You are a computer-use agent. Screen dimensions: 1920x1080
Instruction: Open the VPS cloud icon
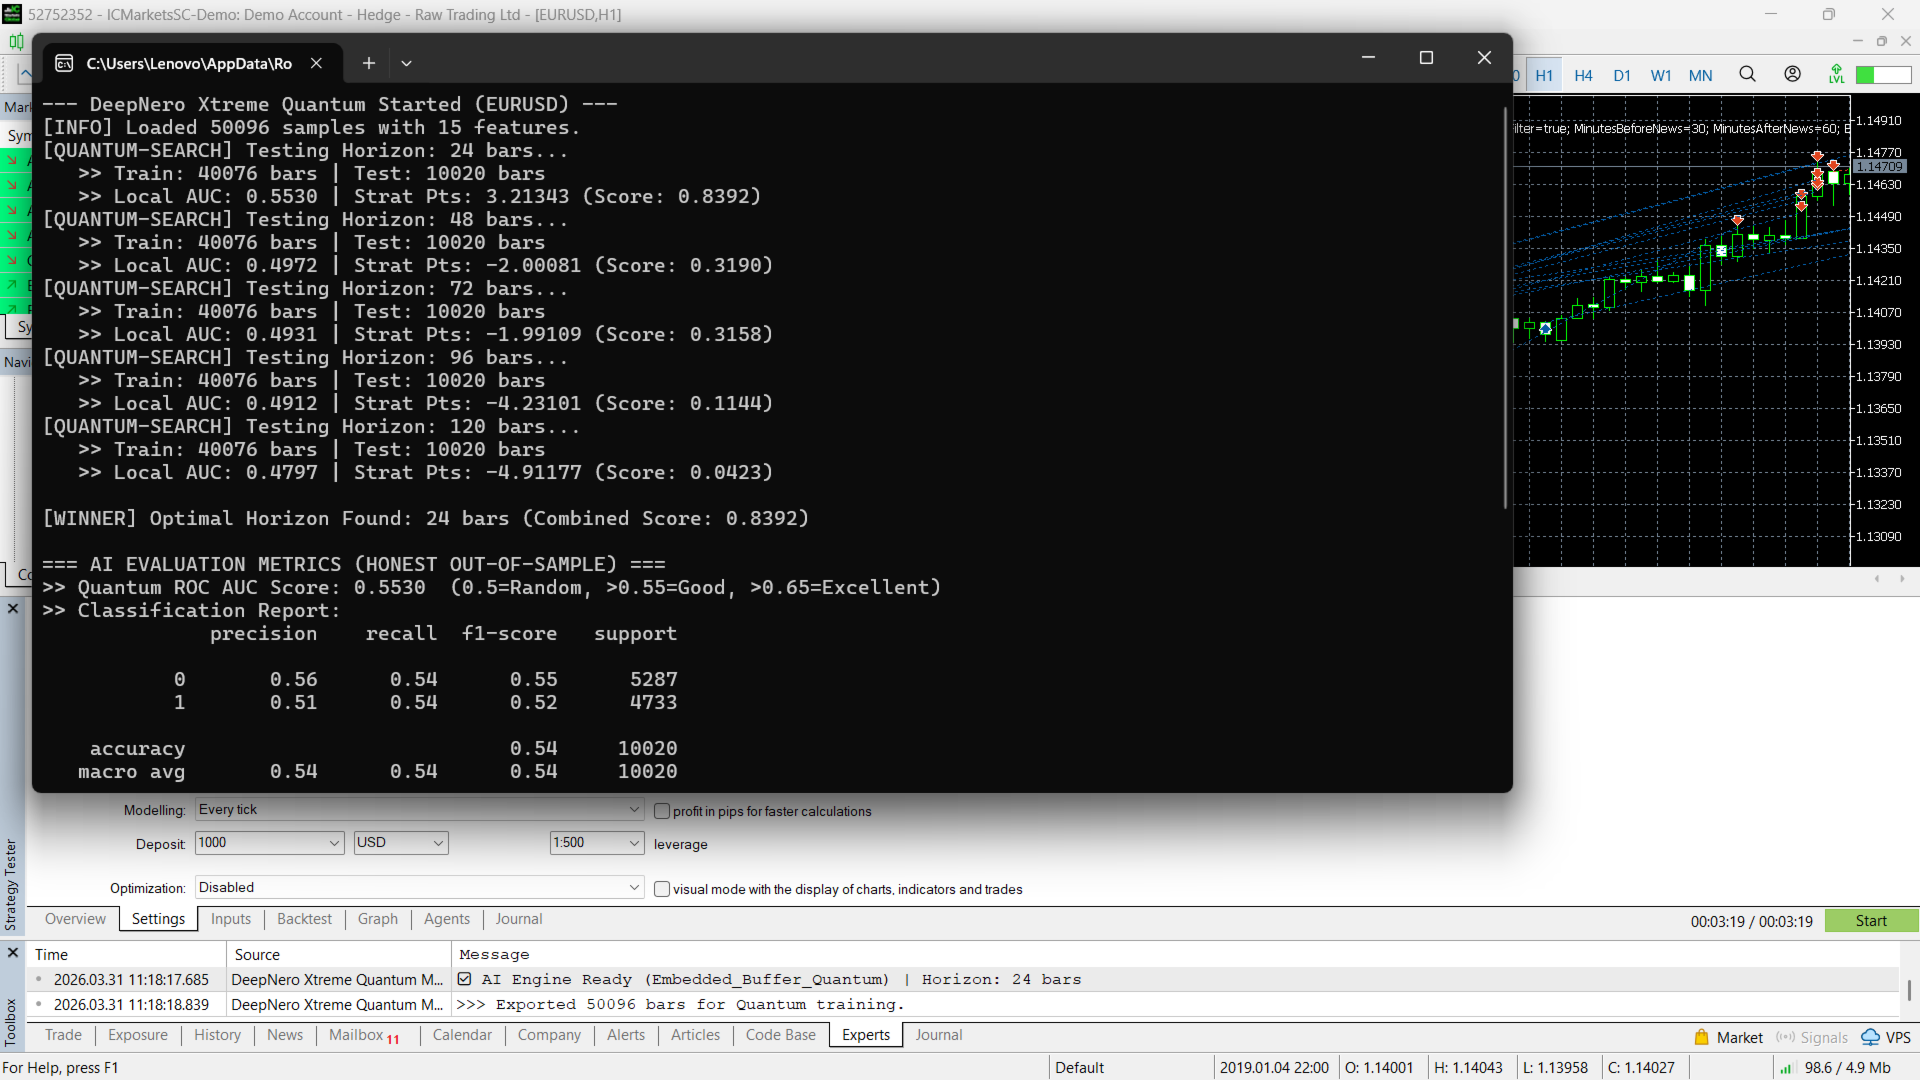[1870, 1037]
